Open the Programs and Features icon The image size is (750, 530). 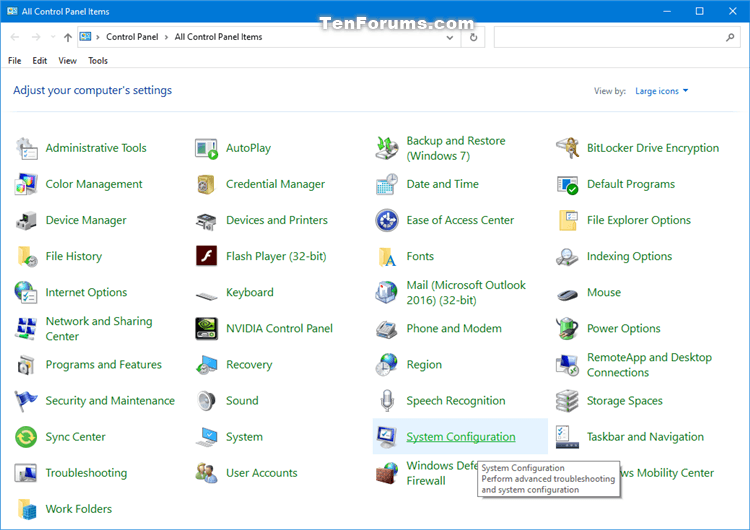point(26,365)
